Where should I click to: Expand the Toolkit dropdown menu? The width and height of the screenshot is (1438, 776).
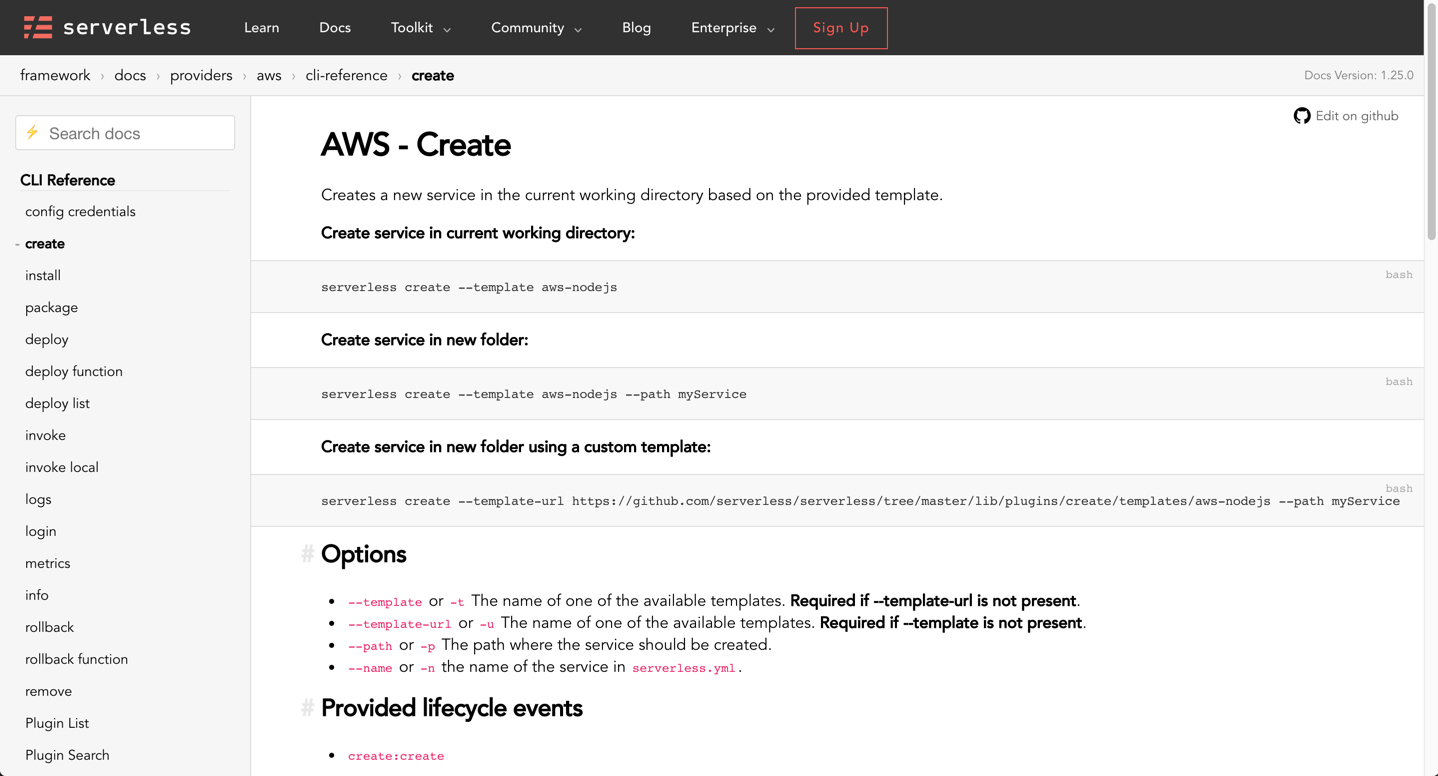click(x=421, y=28)
